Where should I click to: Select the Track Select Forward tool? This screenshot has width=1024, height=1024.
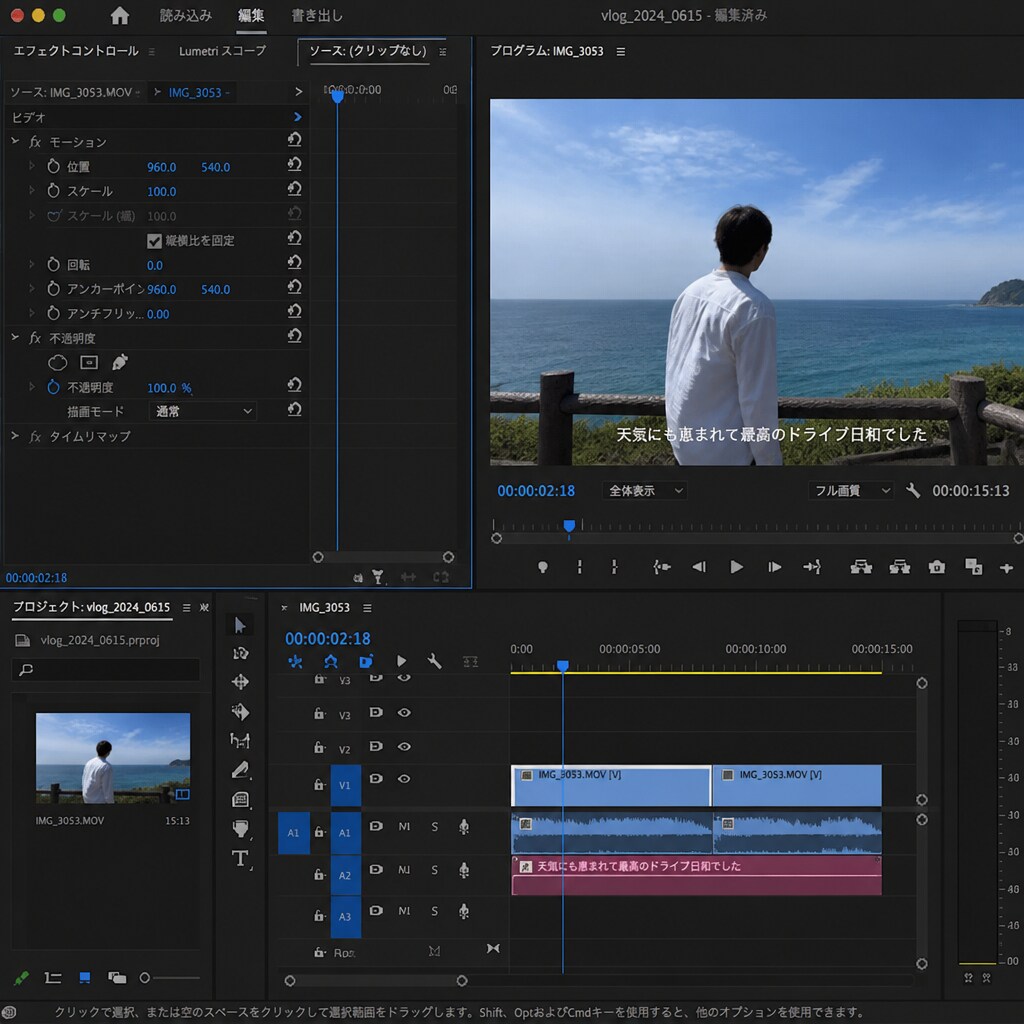[240, 653]
